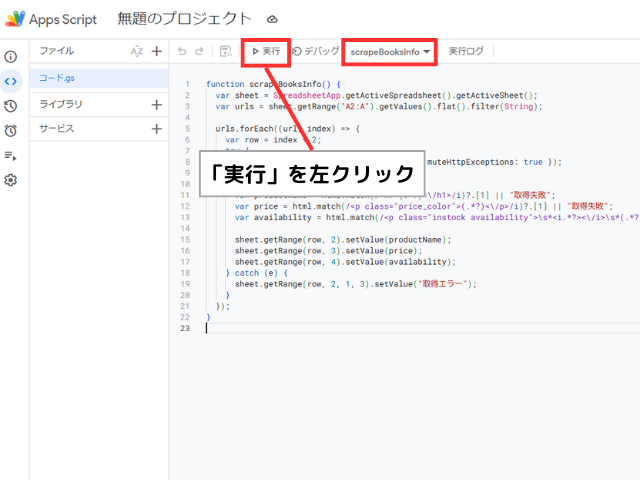Save project with the floppy disk icon
The image size is (640, 480).
tap(225, 51)
